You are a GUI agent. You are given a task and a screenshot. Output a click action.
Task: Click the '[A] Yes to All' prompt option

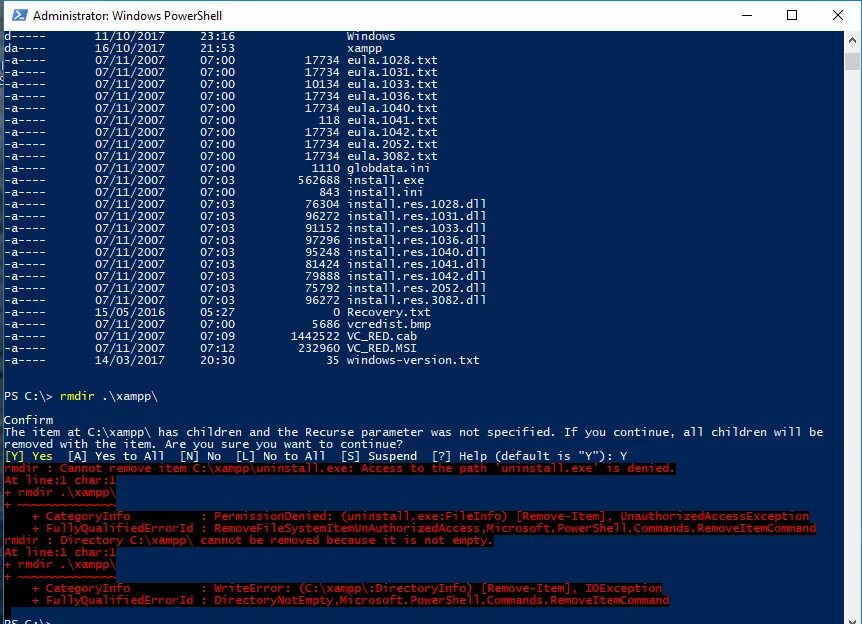point(116,456)
